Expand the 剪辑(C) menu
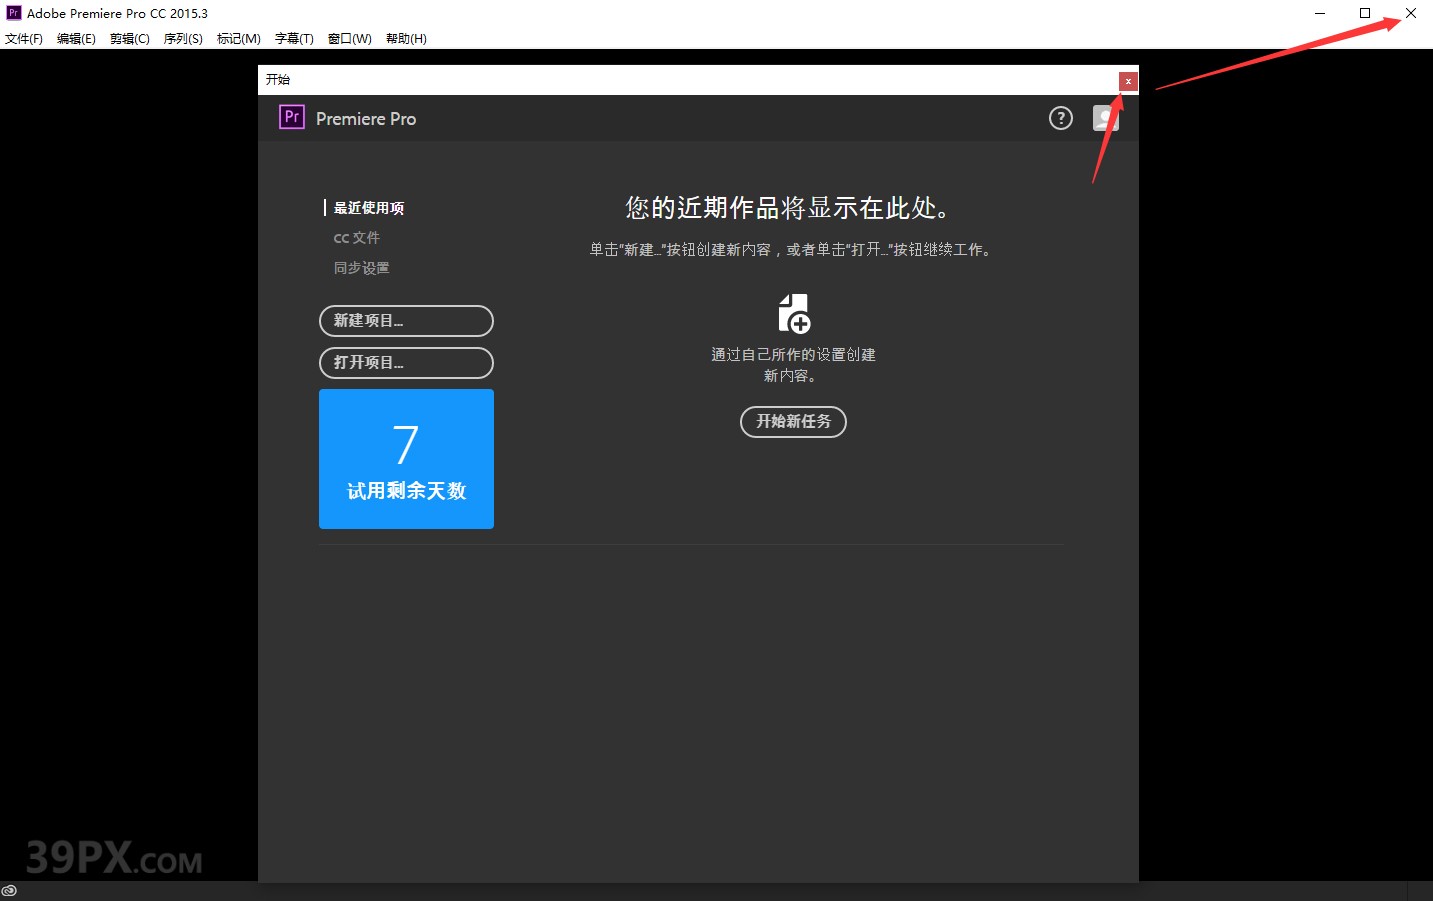The width and height of the screenshot is (1433, 901). click(x=130, y=39)
